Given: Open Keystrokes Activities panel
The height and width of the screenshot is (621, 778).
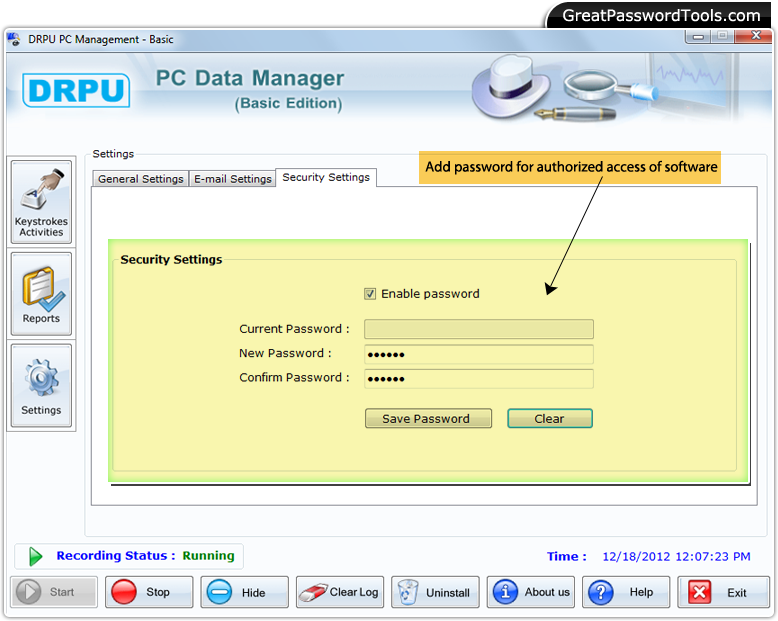Looking at the screenshot, I should 41,201.
